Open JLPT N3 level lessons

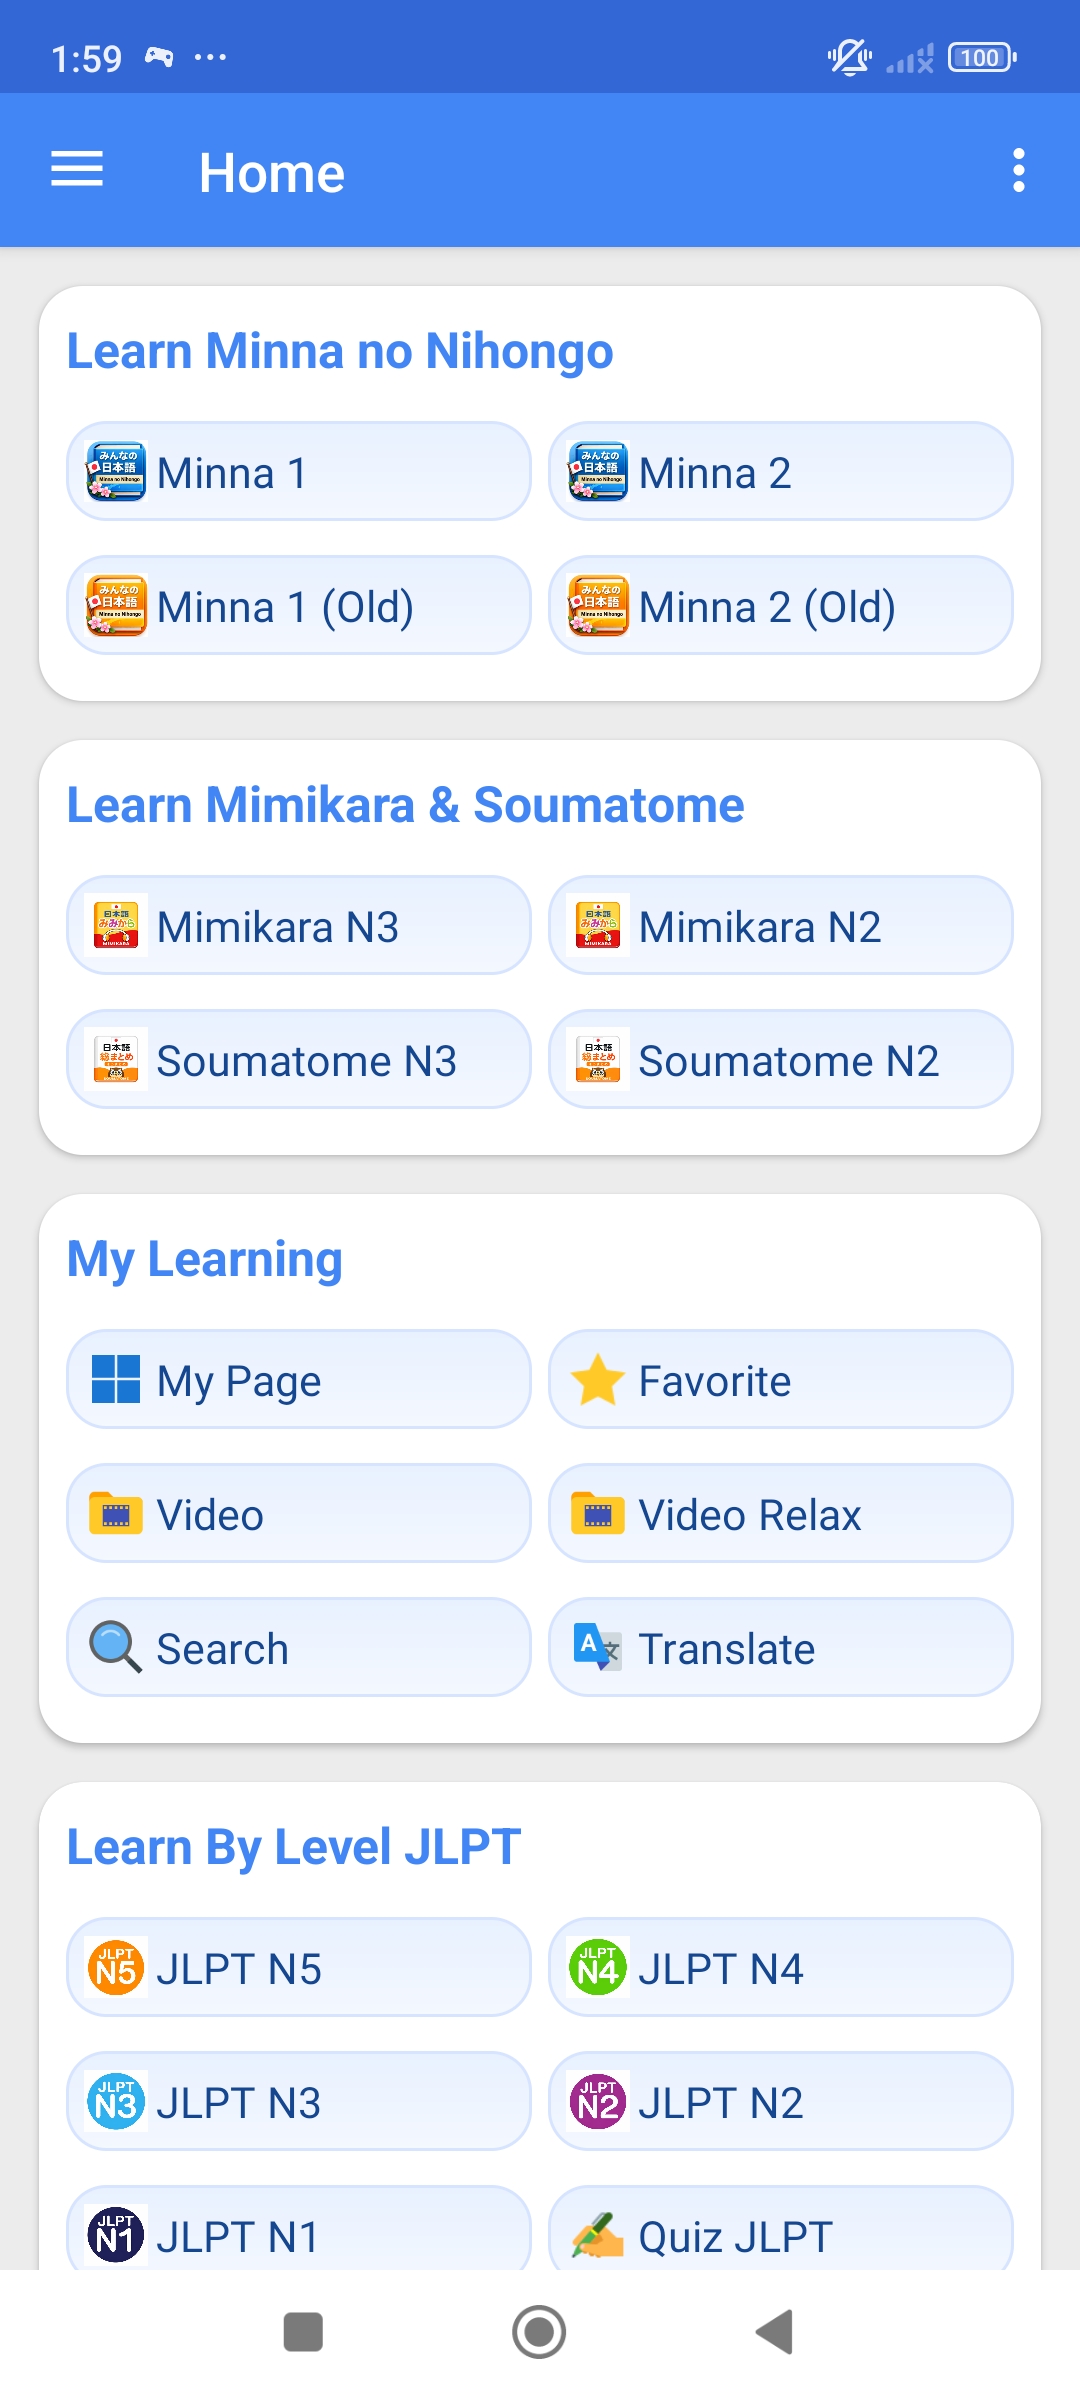[298, 2102]
